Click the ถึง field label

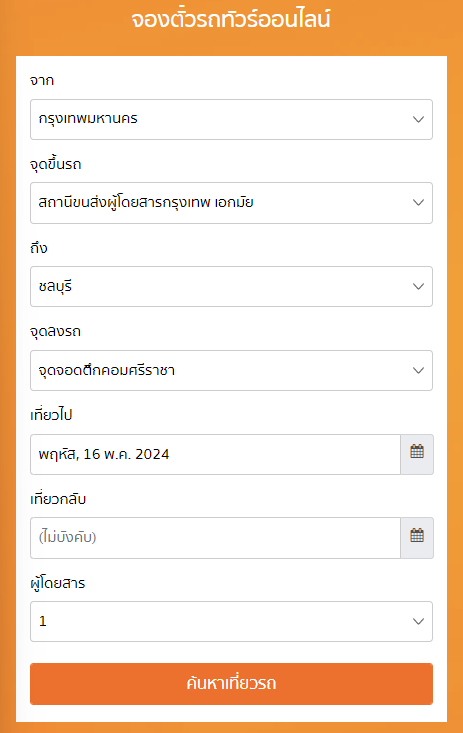pos(39,247)
